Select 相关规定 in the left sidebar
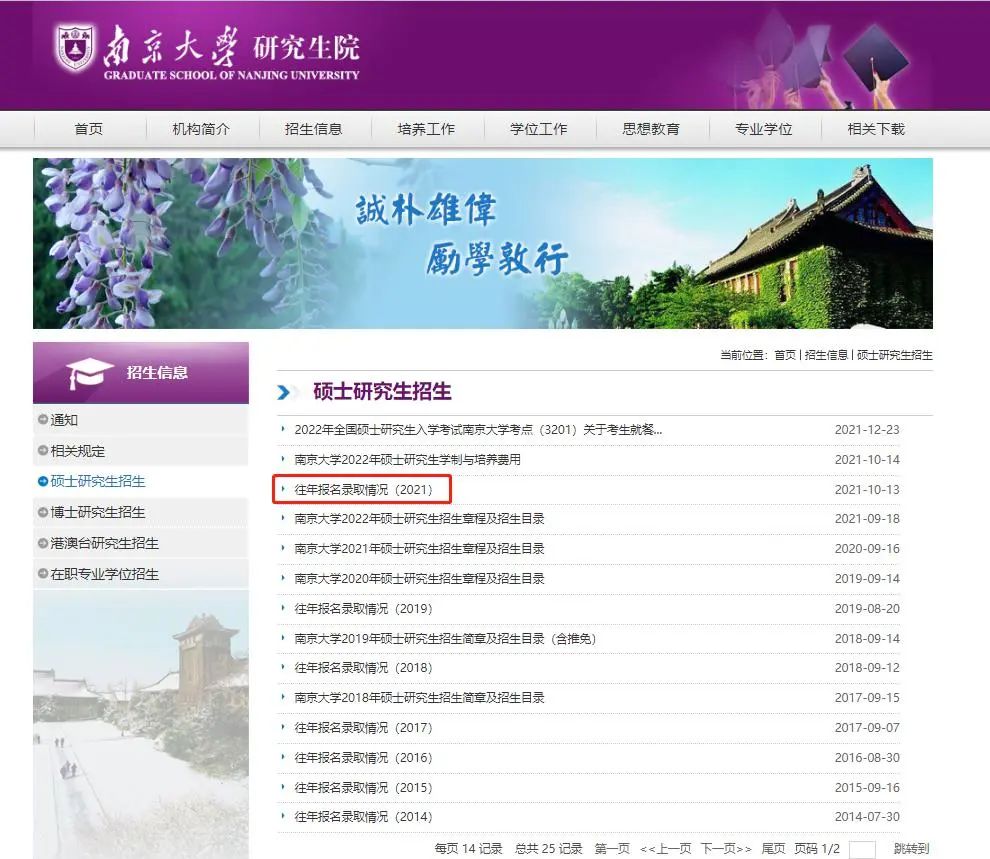 pos(78,451)
